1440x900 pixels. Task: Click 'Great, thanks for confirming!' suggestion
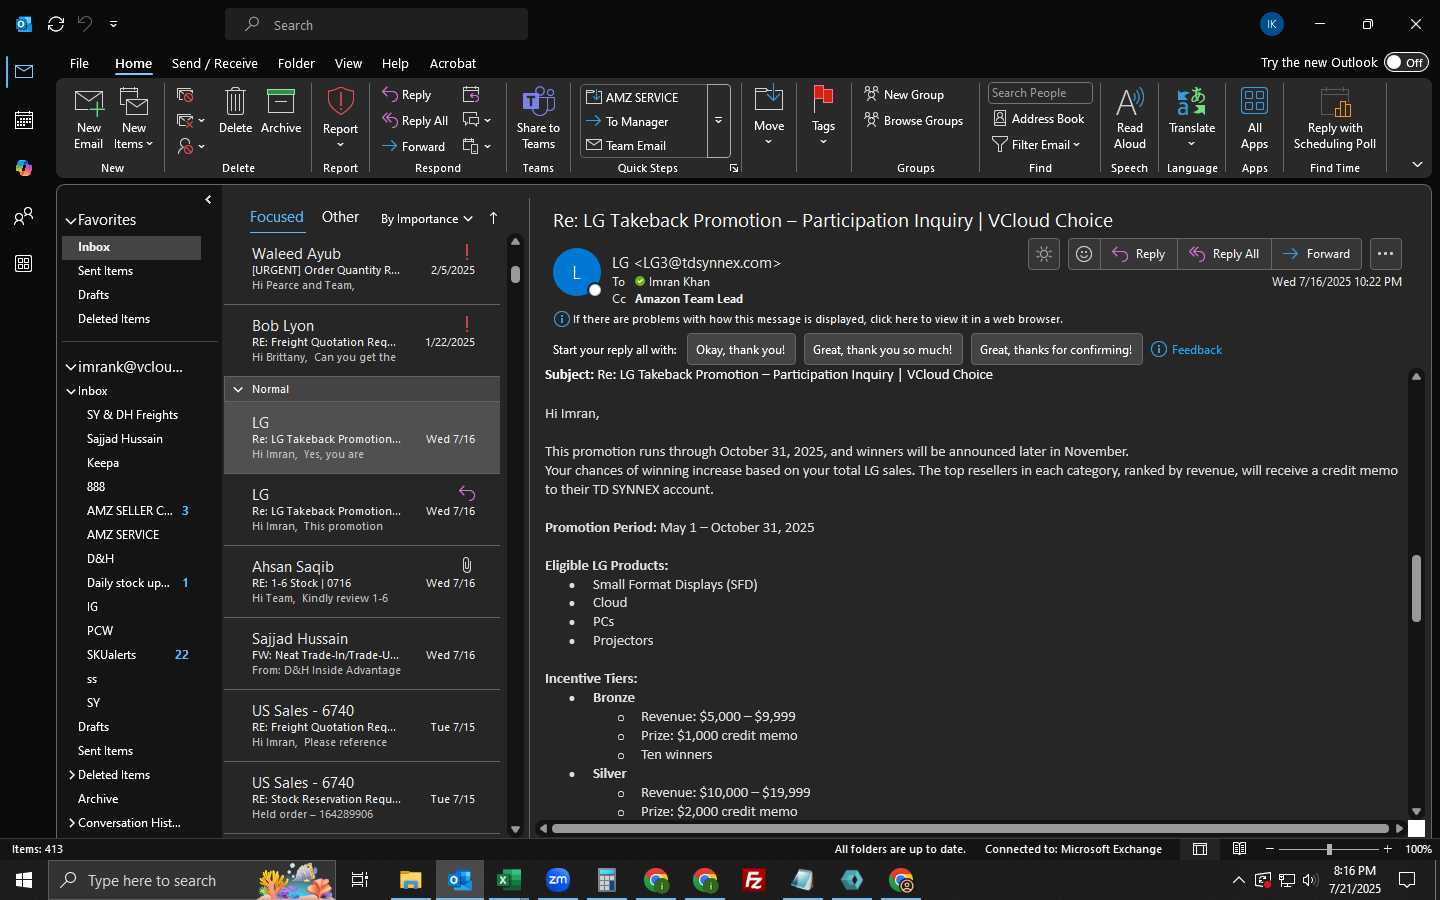coord(1056,349)
